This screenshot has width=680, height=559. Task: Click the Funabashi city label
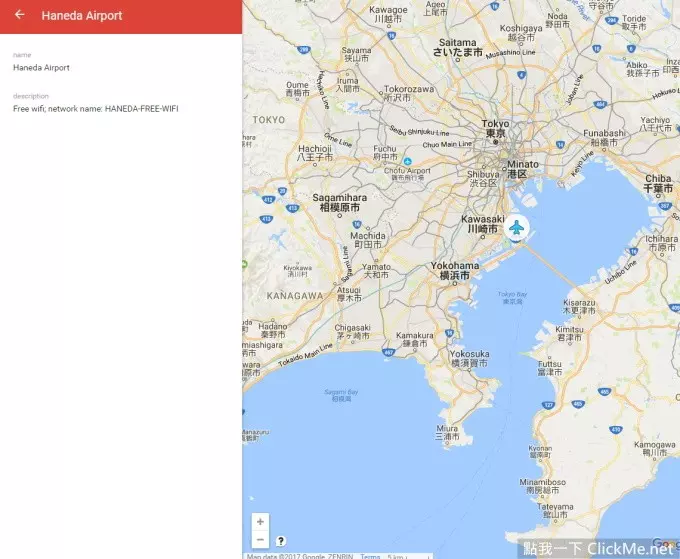[x=604, y=137]
